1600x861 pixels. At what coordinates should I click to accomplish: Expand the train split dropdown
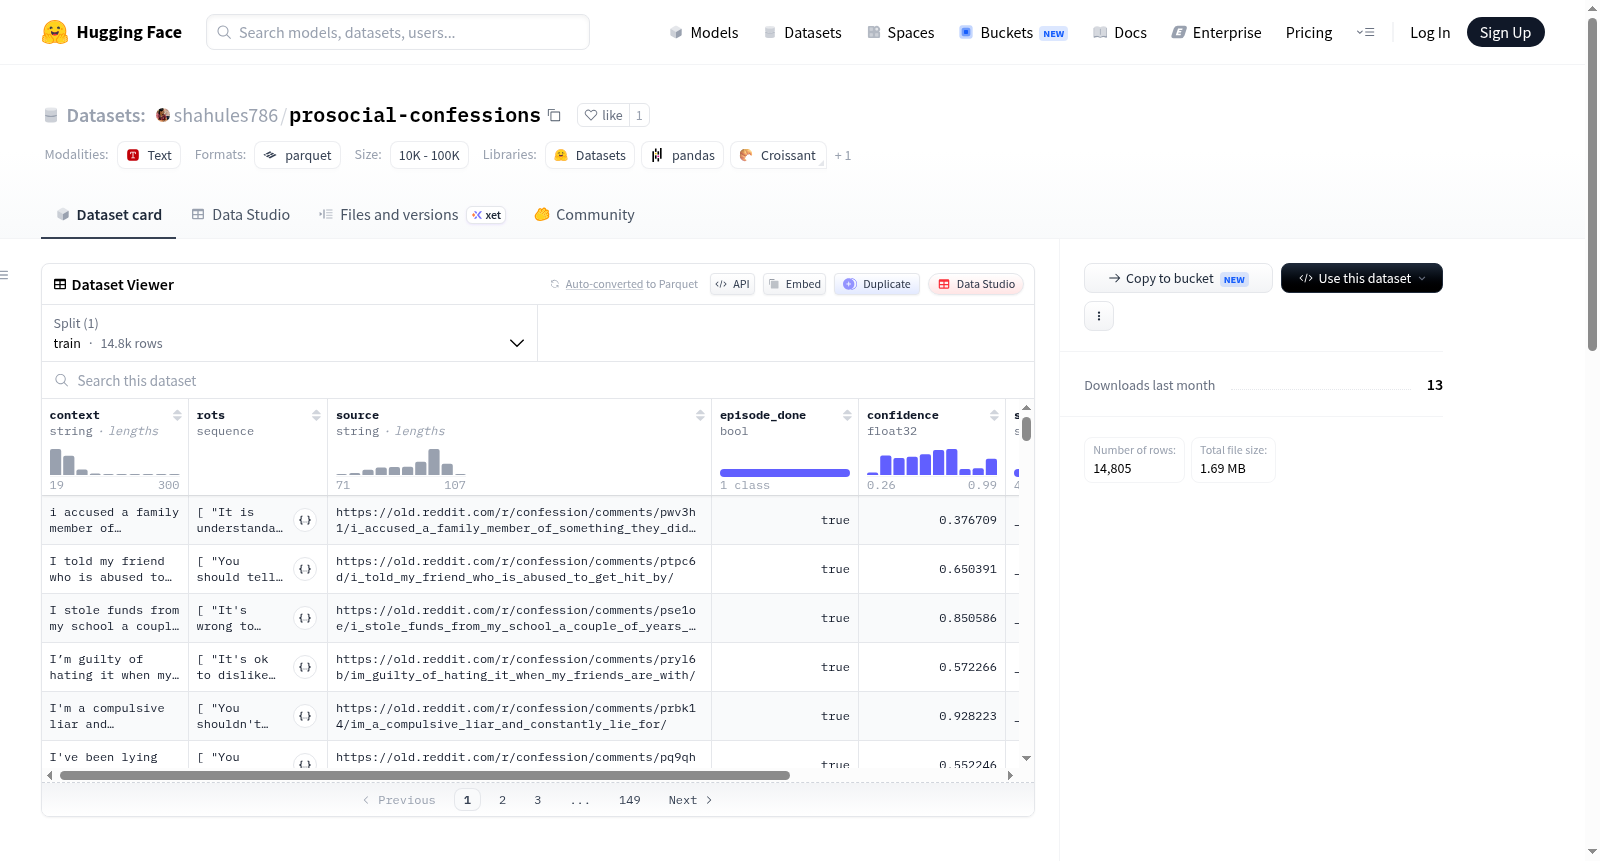[x=289, y=333]
